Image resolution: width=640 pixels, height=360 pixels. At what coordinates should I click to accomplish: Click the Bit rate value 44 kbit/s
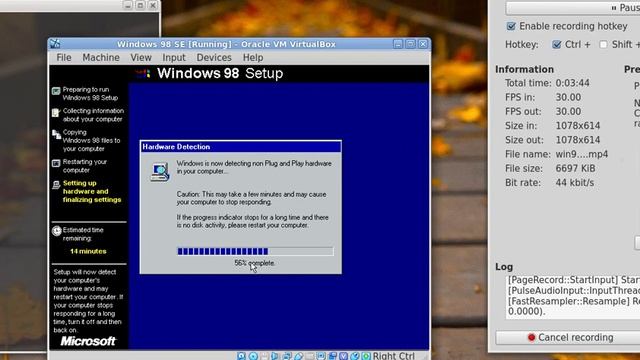tap(575, 183)
